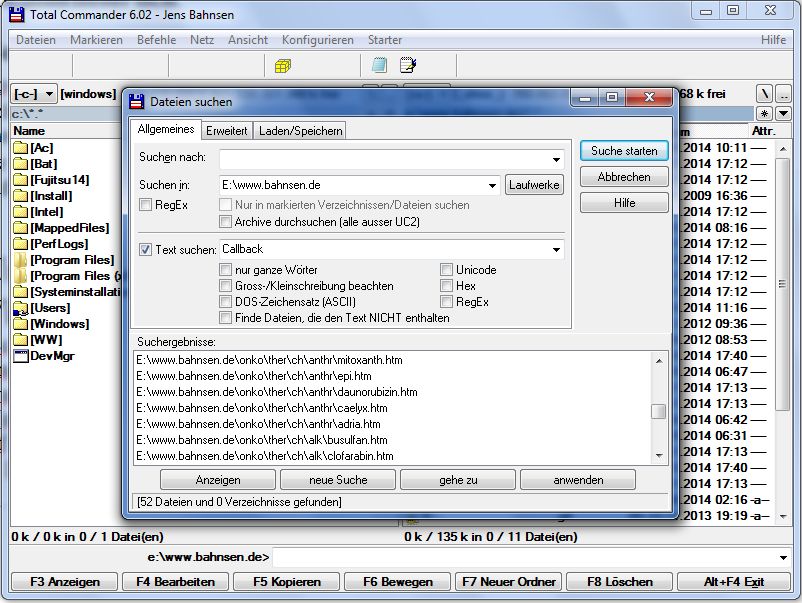Open the Konfigurieren menu
Image resolution: width=802 pixels, height=603 pixels.
318,40
